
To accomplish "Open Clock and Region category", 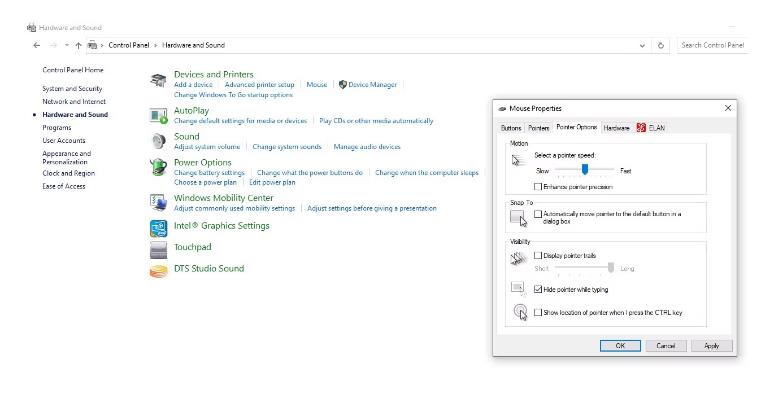I will pyautogui.click(x=68, y=173).
